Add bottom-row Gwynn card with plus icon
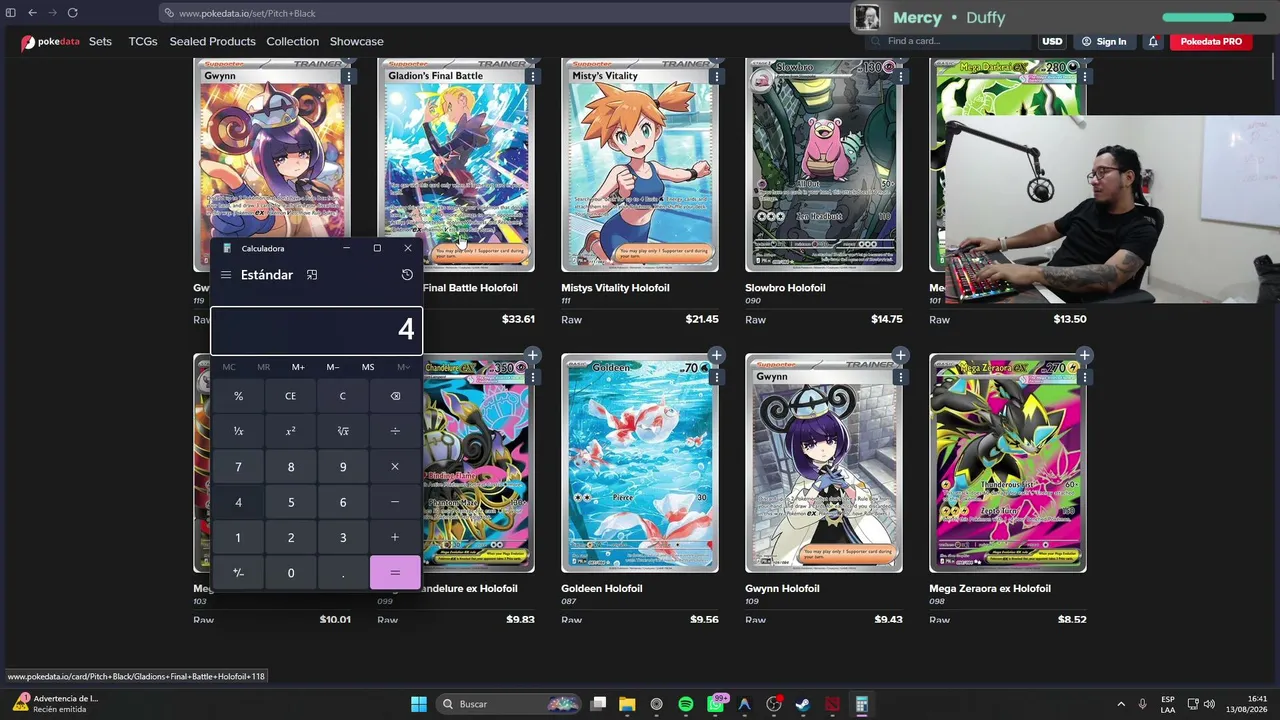Image resolution: width=1280 pixels, height=720 pixels. point(901,355)
